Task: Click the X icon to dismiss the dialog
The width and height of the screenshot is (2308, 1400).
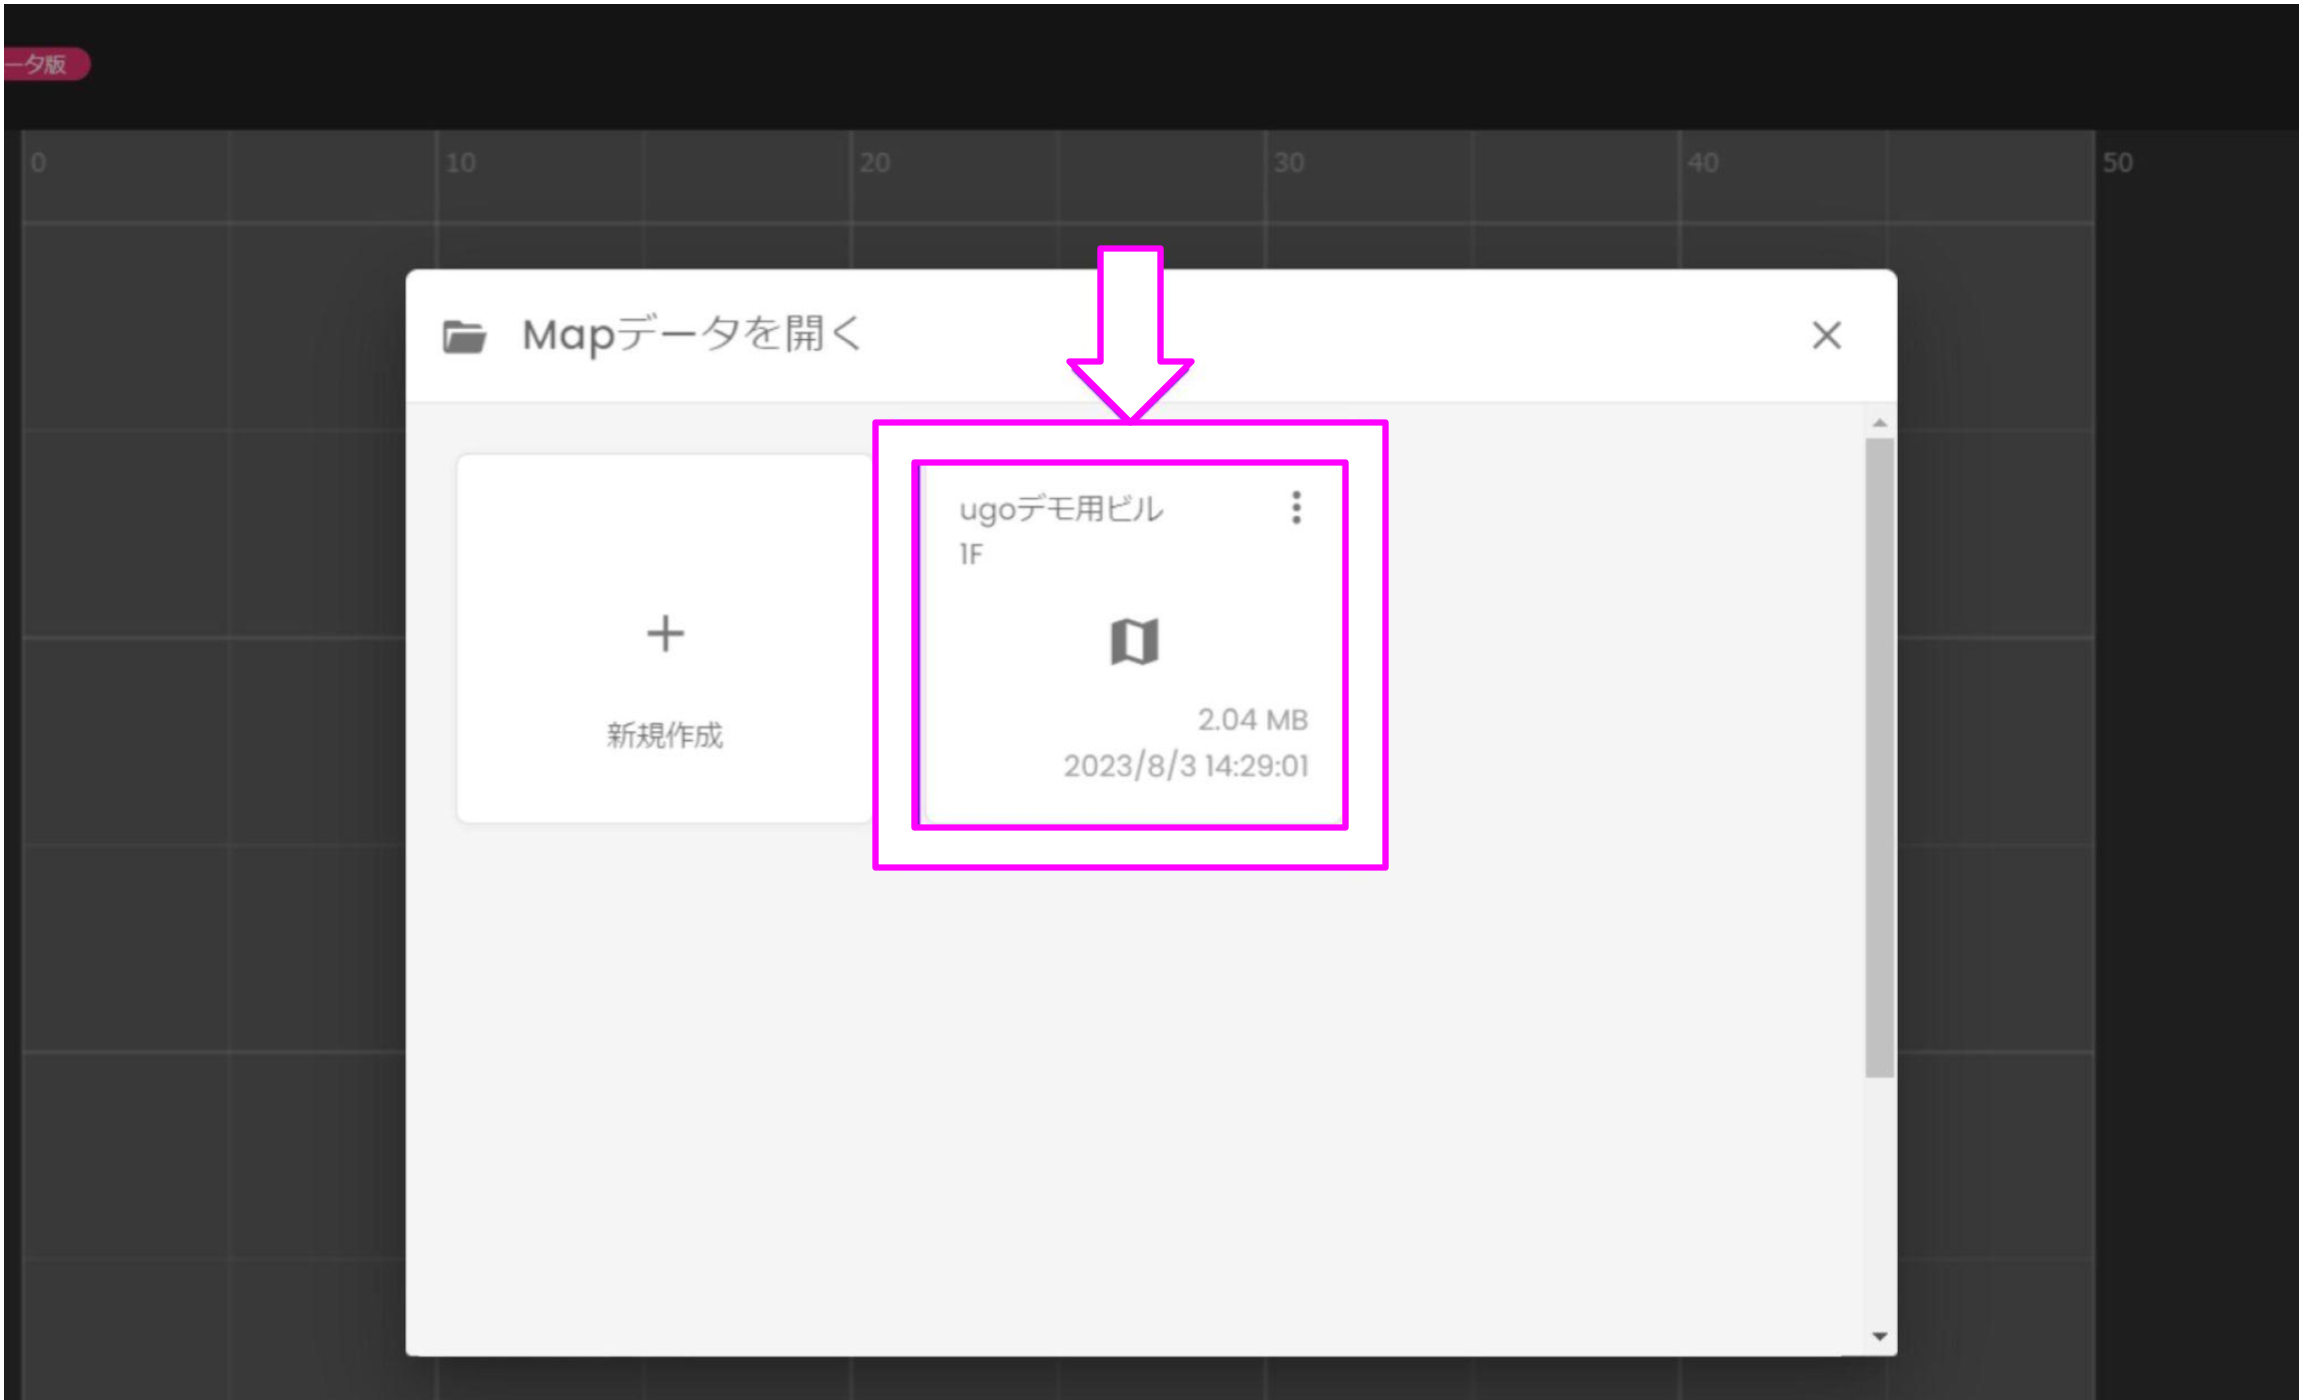Action: point(1827,336)
